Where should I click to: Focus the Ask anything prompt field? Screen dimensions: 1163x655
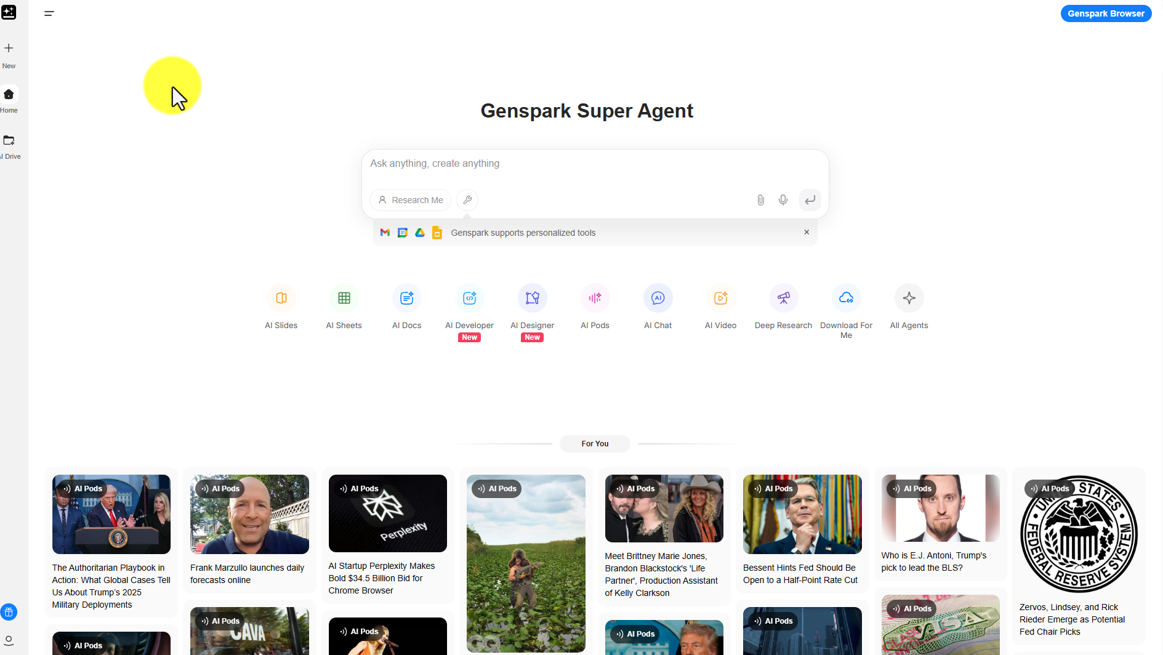pyautogui.click(x=595, y=163)
